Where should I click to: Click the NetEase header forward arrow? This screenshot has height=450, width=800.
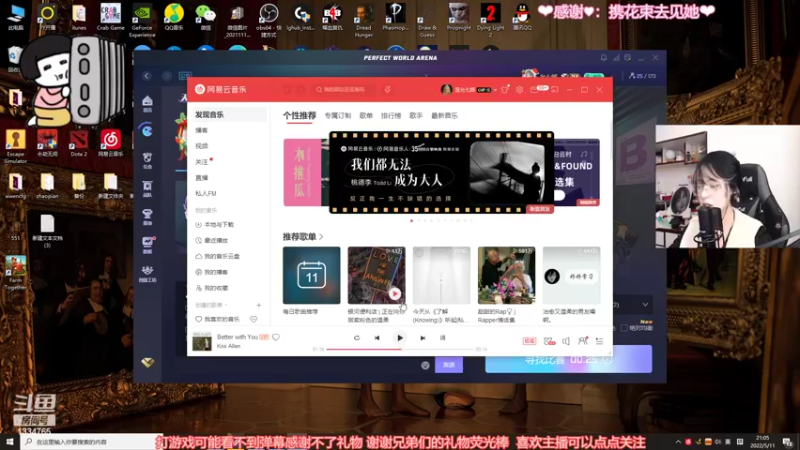pos(301,89)
